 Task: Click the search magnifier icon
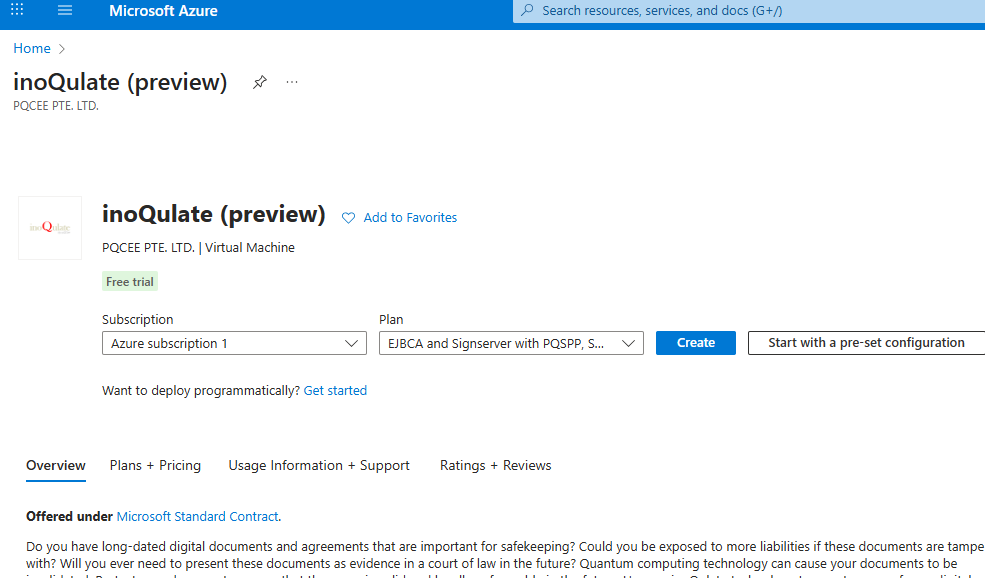click(x=528, y=10)
